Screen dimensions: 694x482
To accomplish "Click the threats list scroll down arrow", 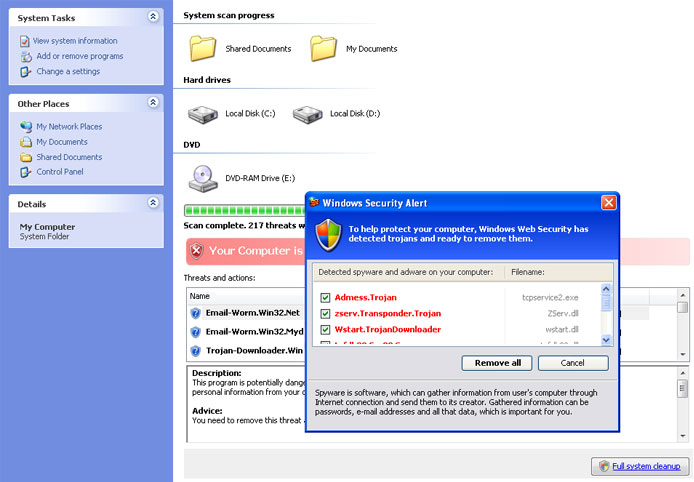I will point(683,355).
